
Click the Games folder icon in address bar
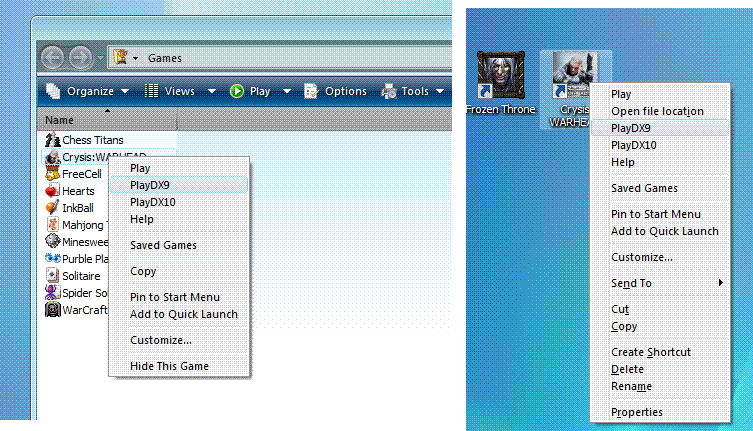[x=120, y=58]
